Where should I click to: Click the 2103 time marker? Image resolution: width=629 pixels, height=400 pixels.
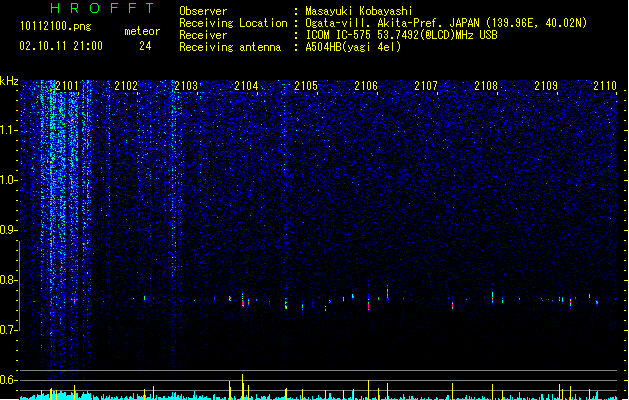(186, 86)
